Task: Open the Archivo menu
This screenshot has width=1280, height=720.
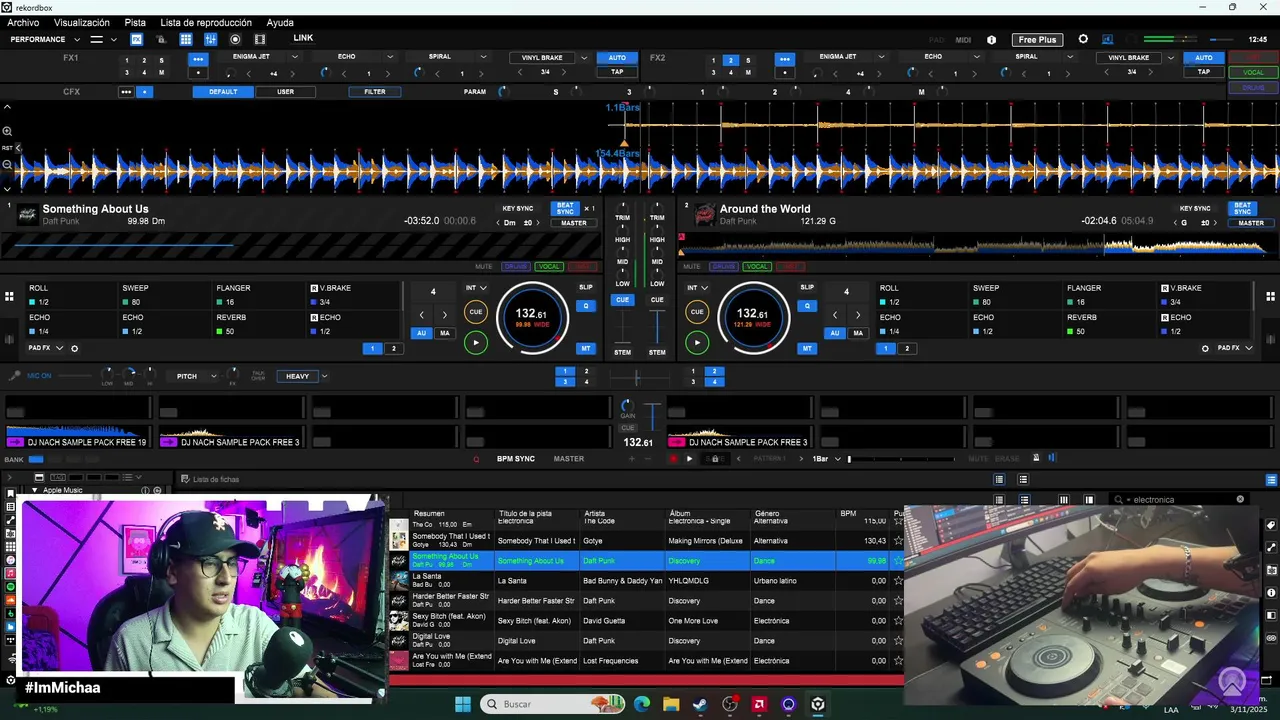Action: point(23,22)
